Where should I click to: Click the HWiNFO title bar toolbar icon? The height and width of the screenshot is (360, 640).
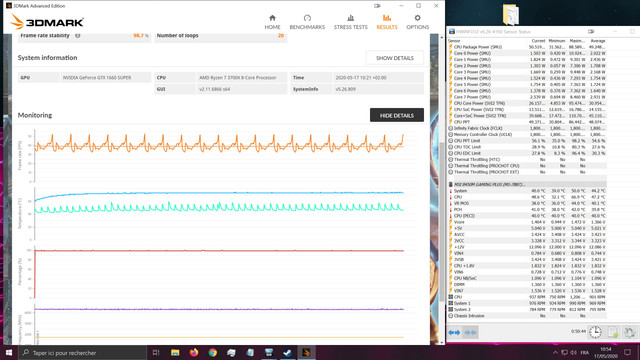click(591, 31)
